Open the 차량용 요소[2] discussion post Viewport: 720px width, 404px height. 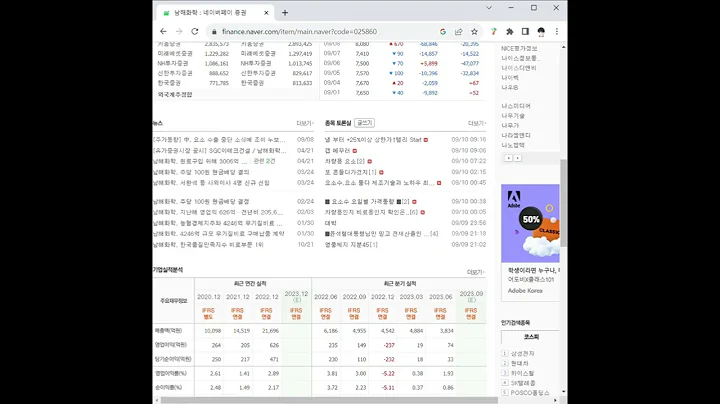(345, 161)
